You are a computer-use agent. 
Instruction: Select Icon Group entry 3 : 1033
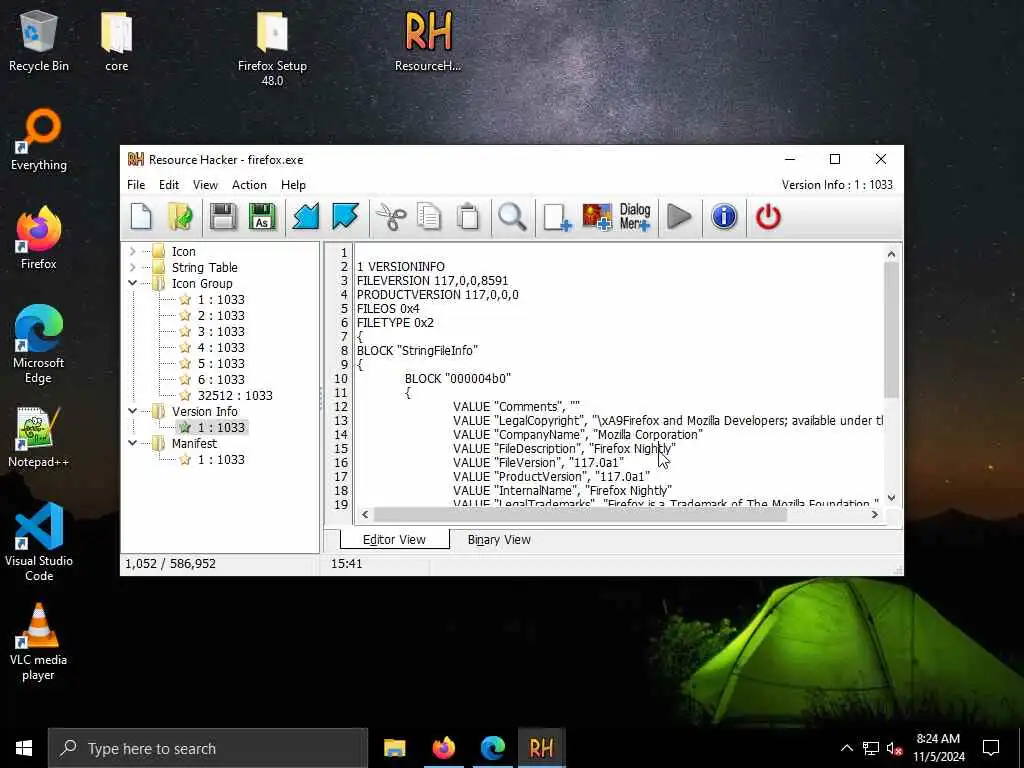[x=221, y=332]
